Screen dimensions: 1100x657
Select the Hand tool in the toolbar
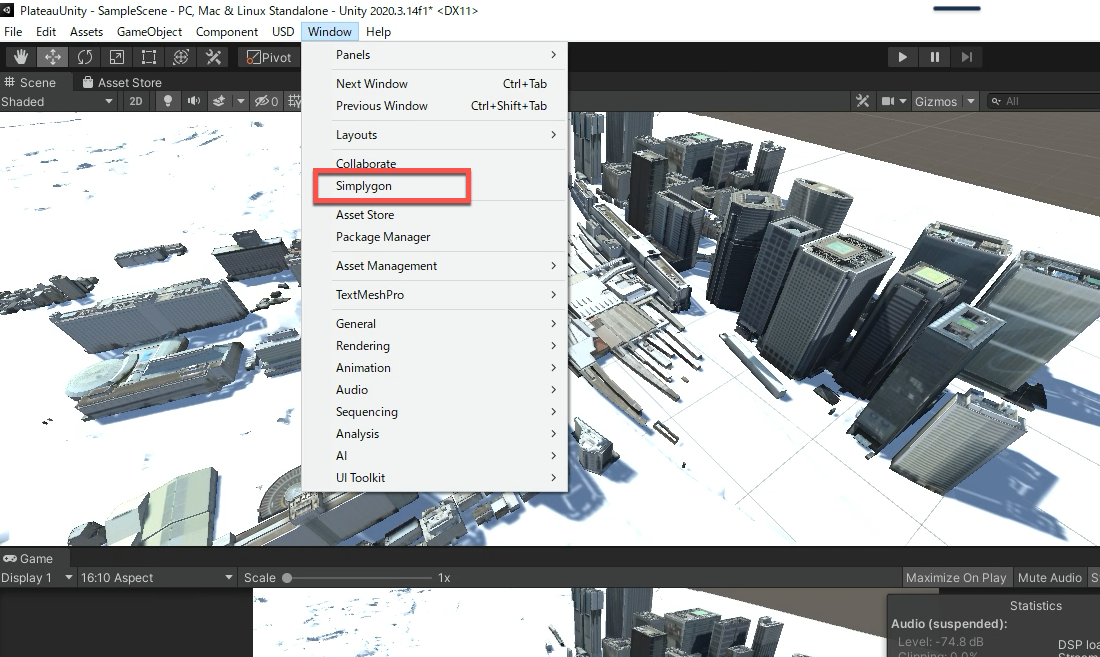[20, 57]
